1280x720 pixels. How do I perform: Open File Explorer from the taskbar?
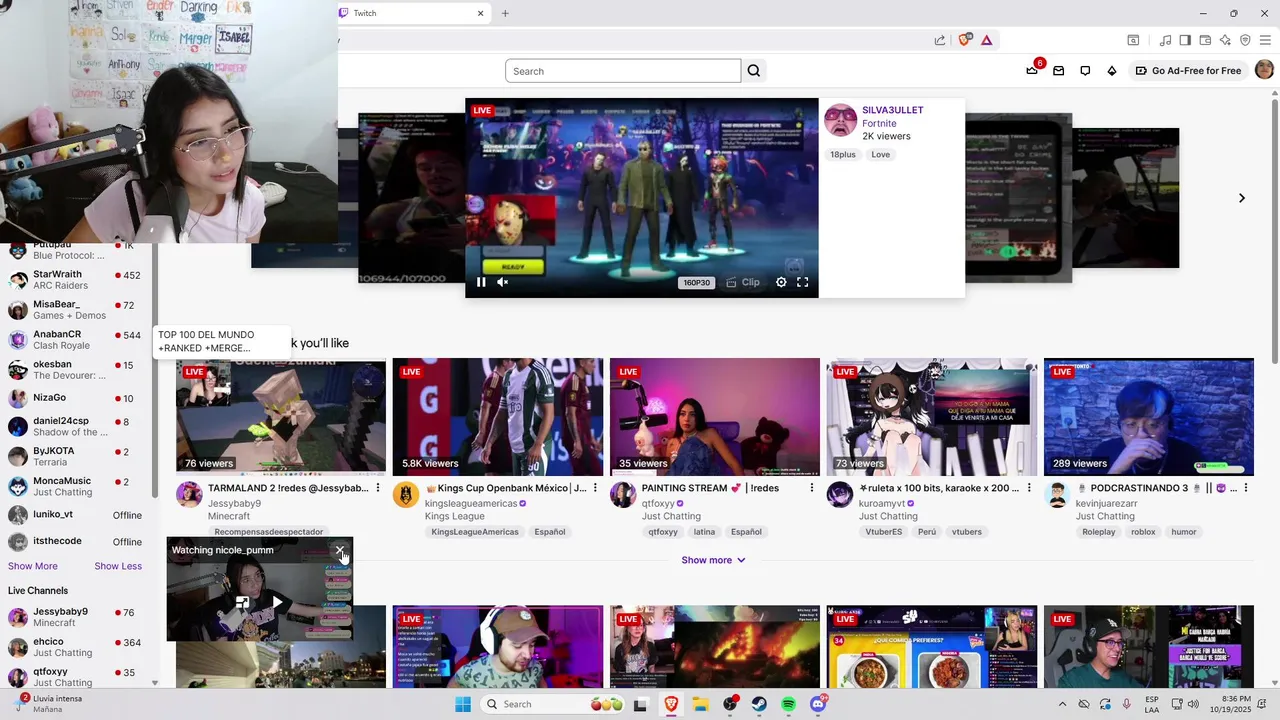click(701, 704)
